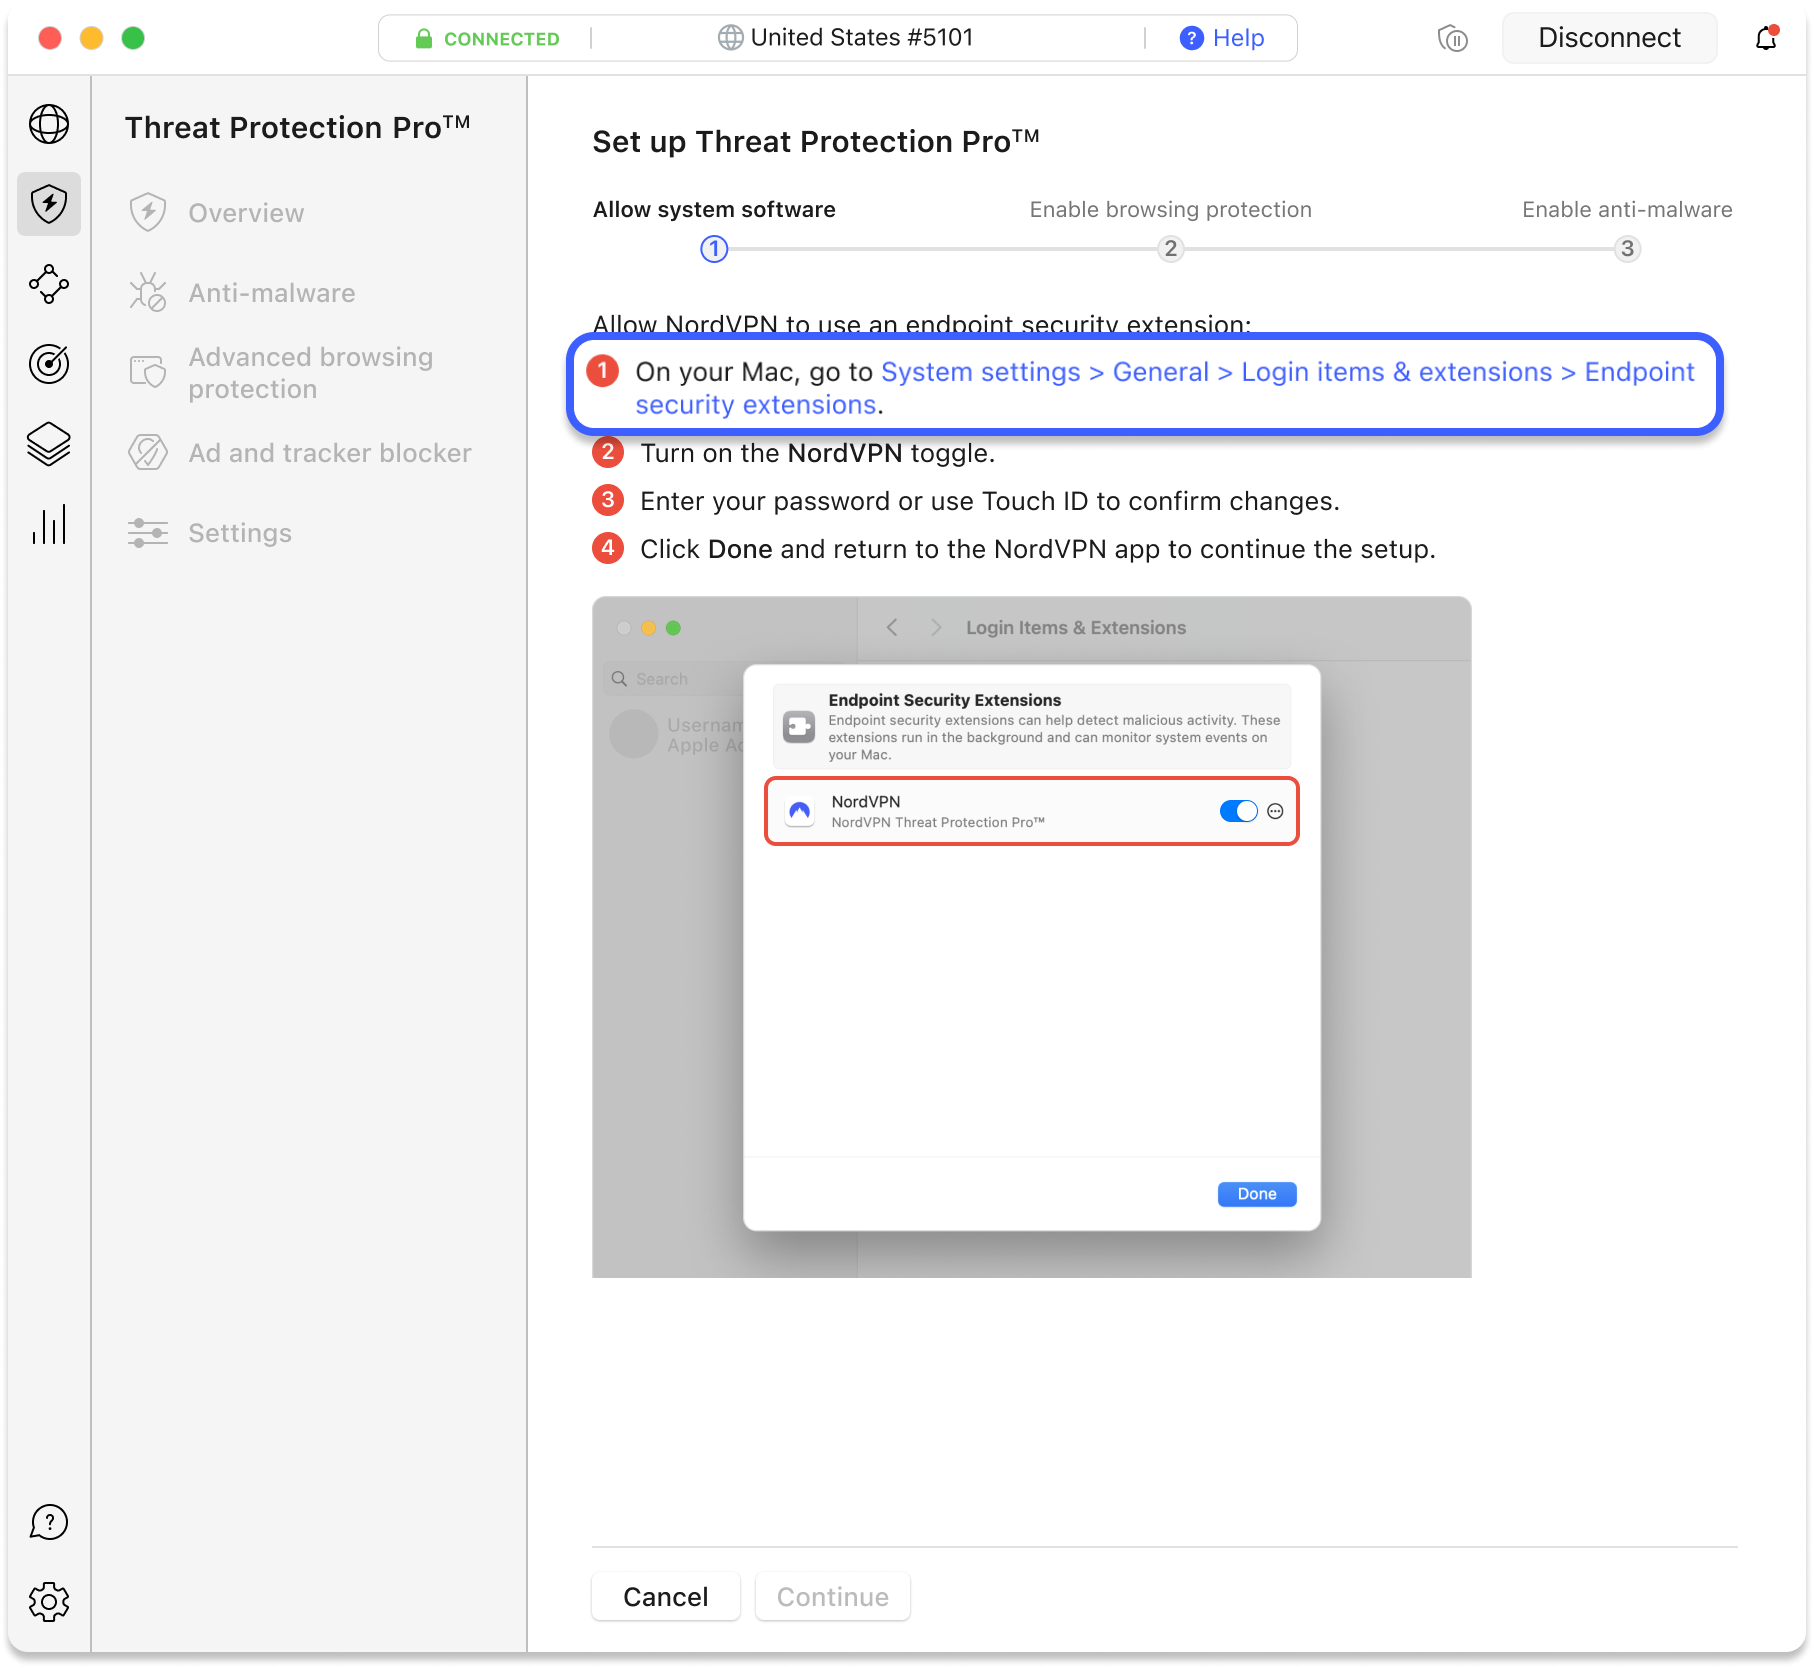Open Ad and tracker blocker section
Image resolution: width=1814 pixels, height=1668 pixels.
[329, 453]
